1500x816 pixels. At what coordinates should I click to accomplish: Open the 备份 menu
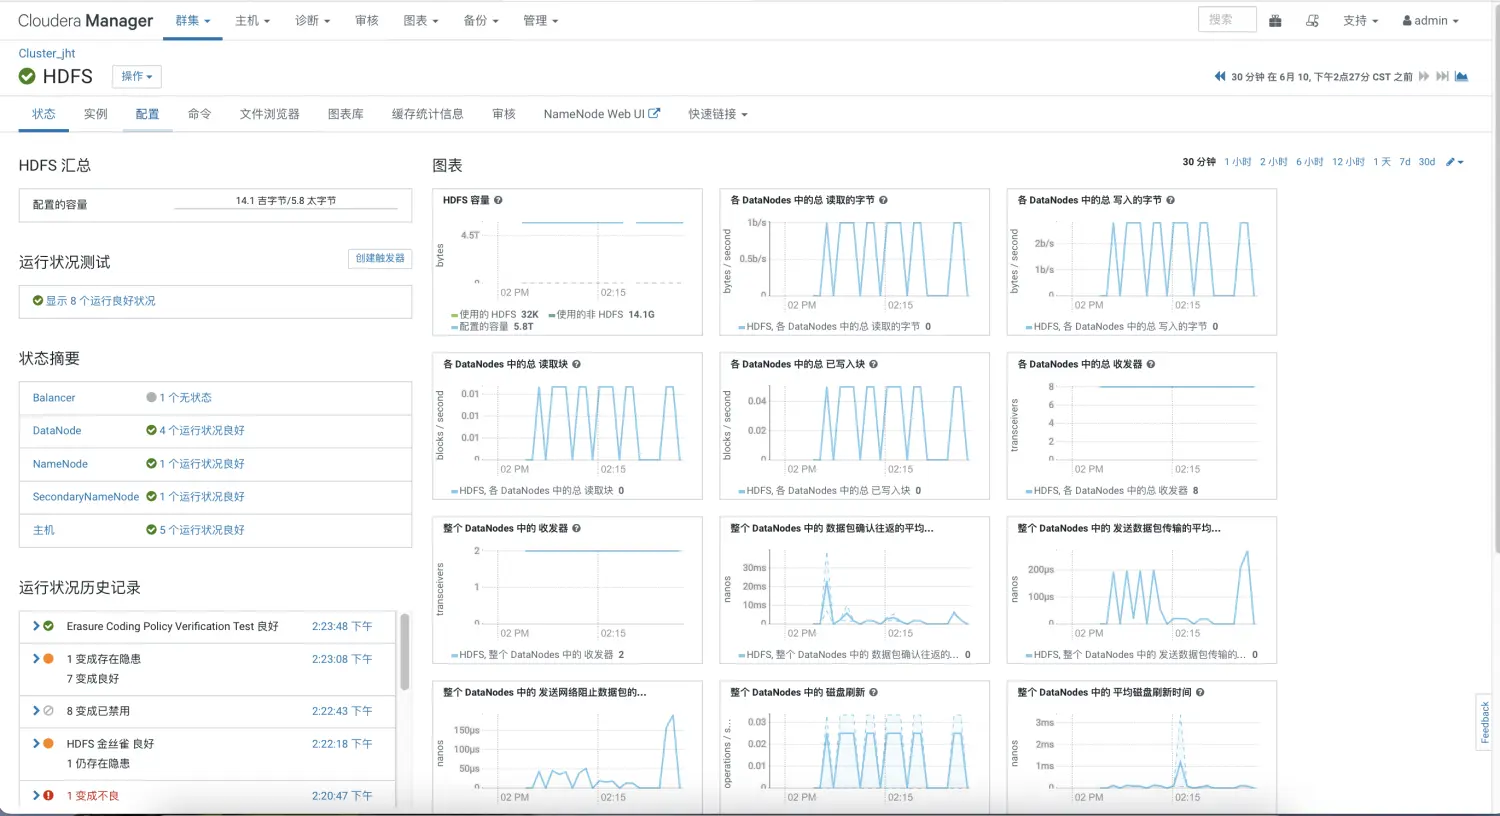click(480, 20)
